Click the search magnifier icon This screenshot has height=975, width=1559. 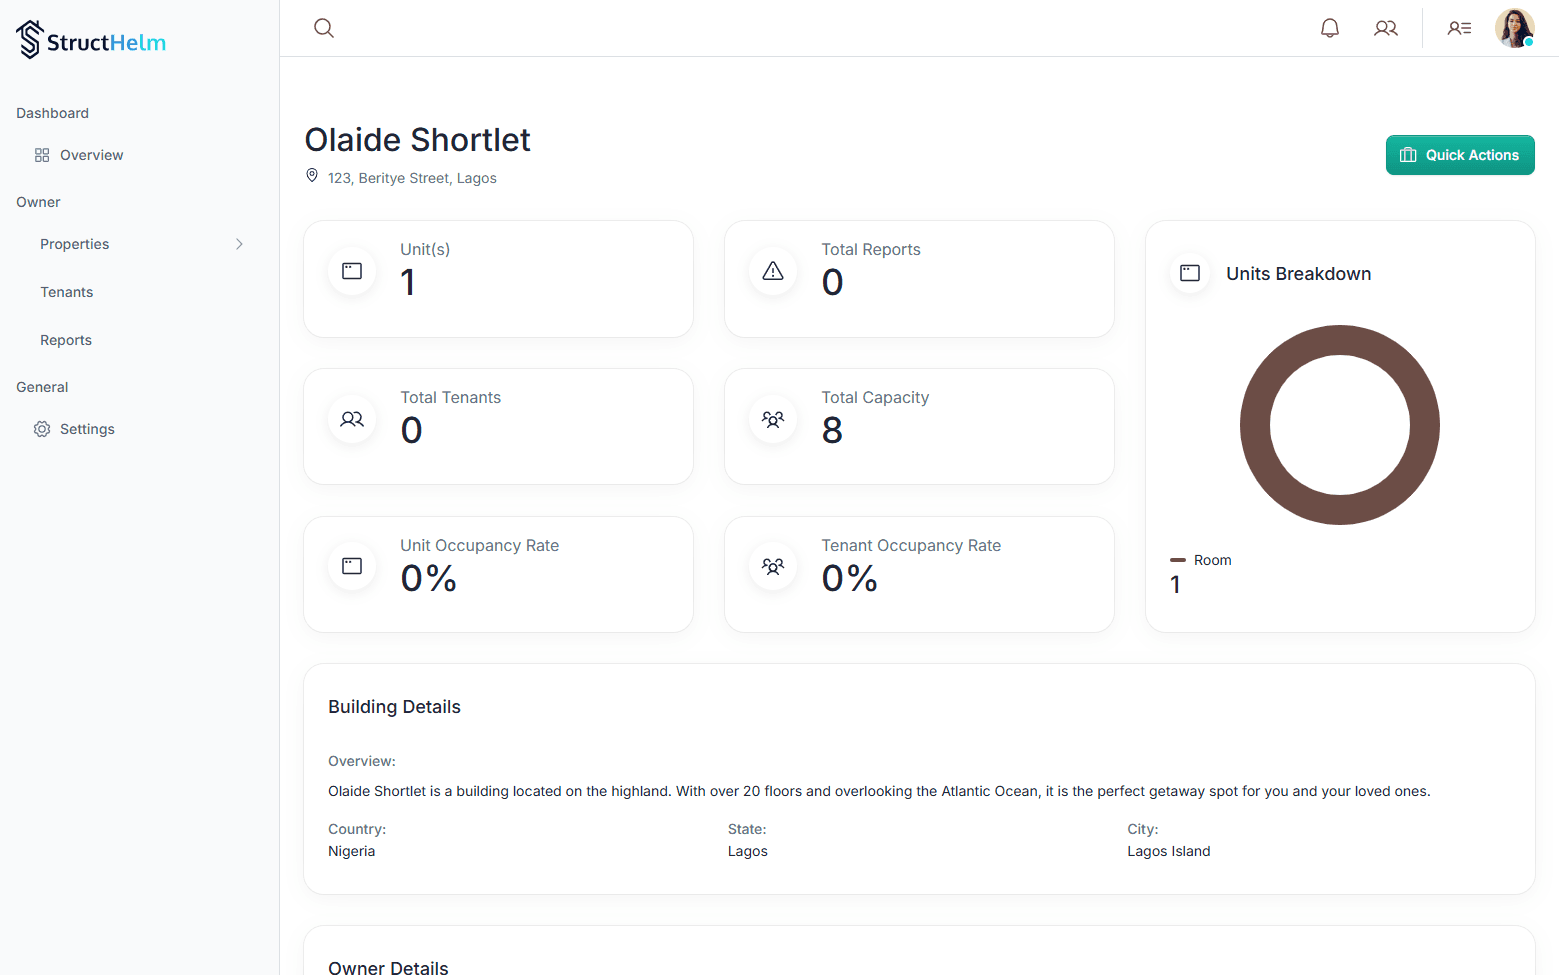click(324, 28)
